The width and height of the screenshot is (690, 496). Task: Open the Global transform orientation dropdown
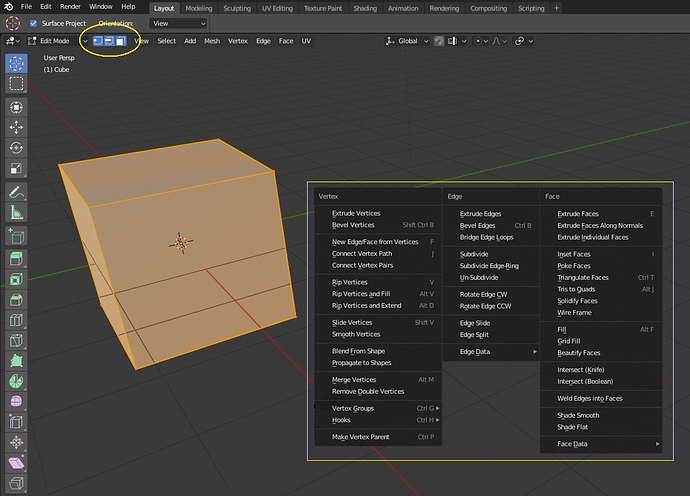pyautogui.click(x=407, y=41)
